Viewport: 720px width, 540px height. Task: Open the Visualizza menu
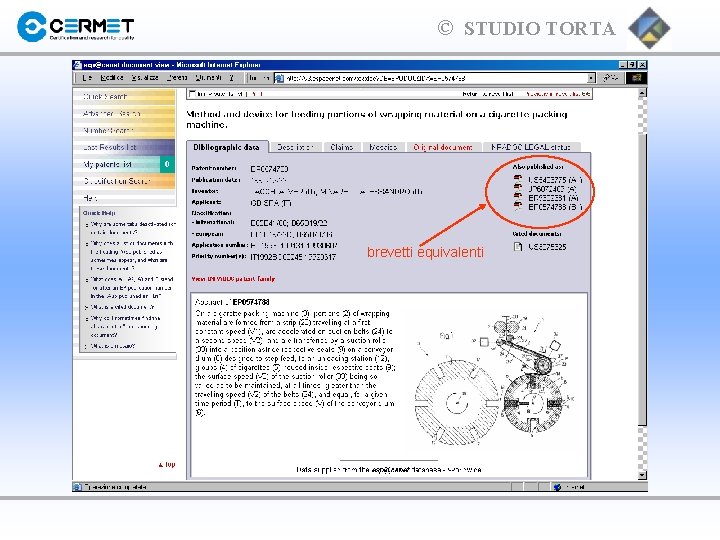click(145, 78)
